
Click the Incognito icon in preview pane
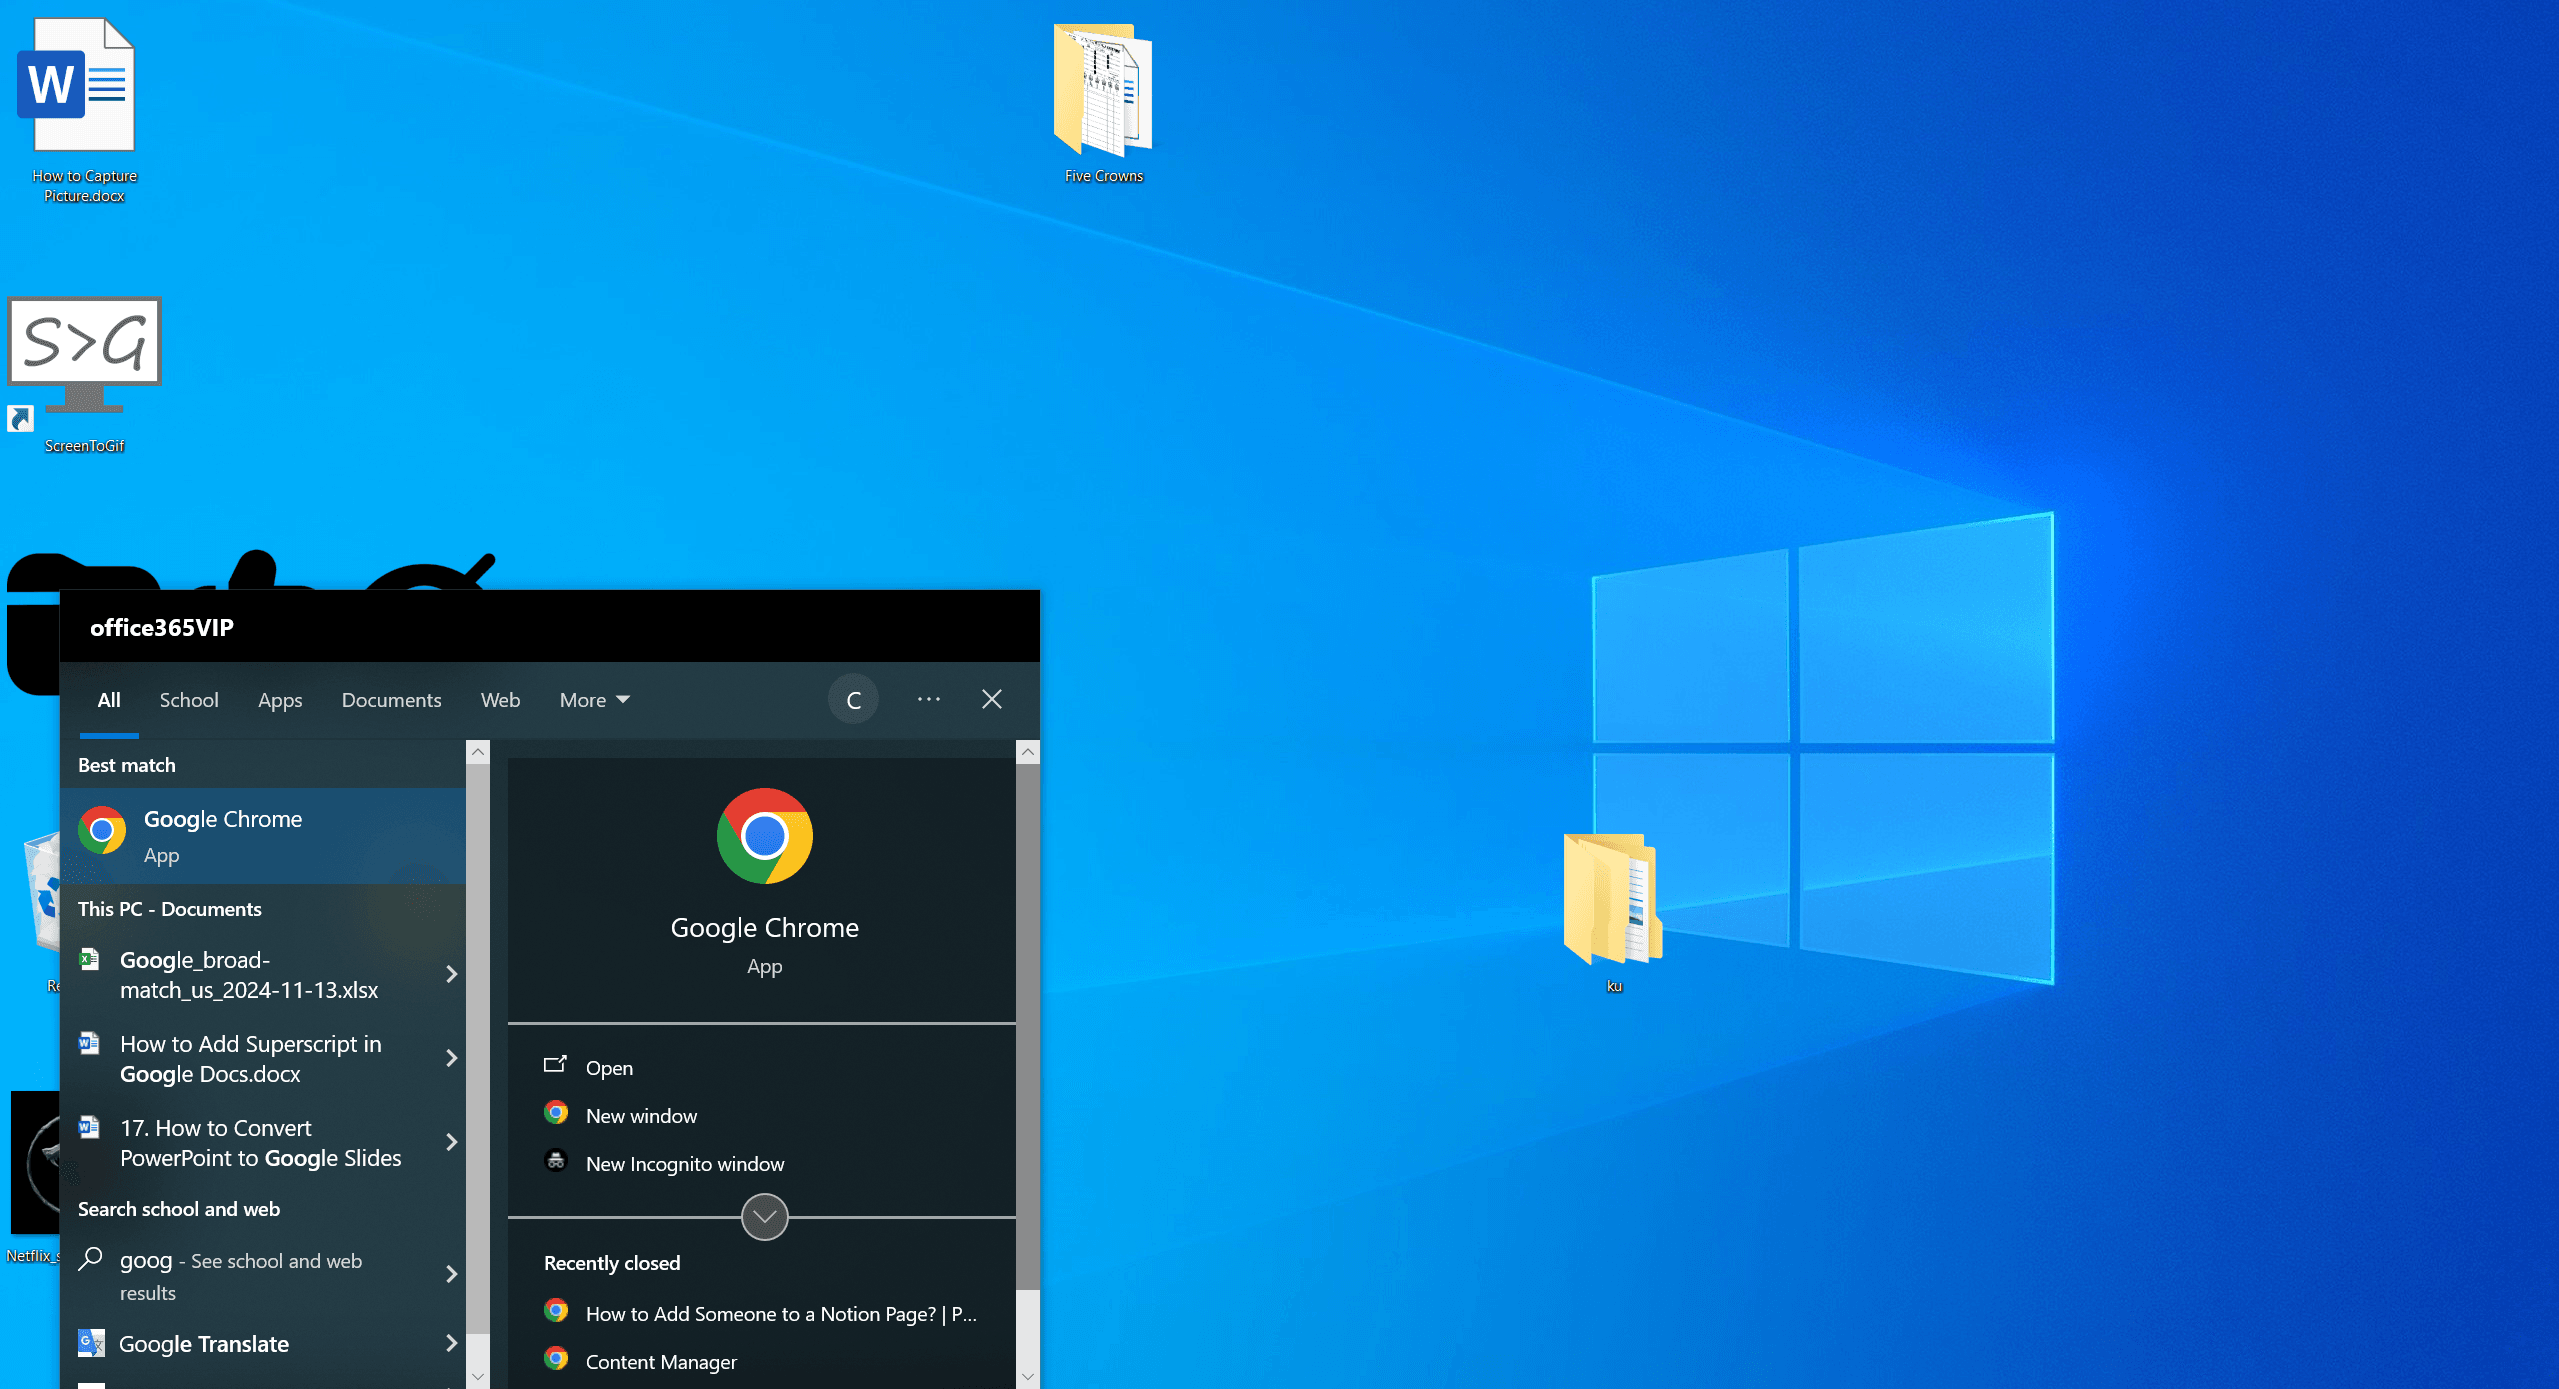coord(556,1161)
